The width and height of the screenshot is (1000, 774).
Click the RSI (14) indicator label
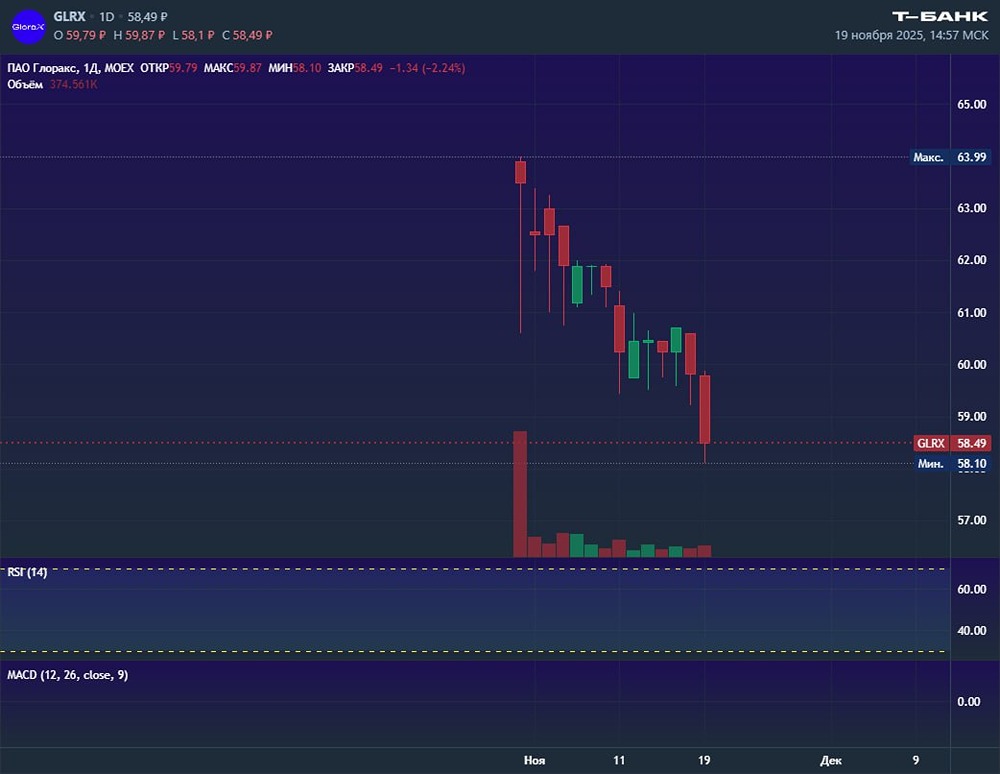pos(27,573)
